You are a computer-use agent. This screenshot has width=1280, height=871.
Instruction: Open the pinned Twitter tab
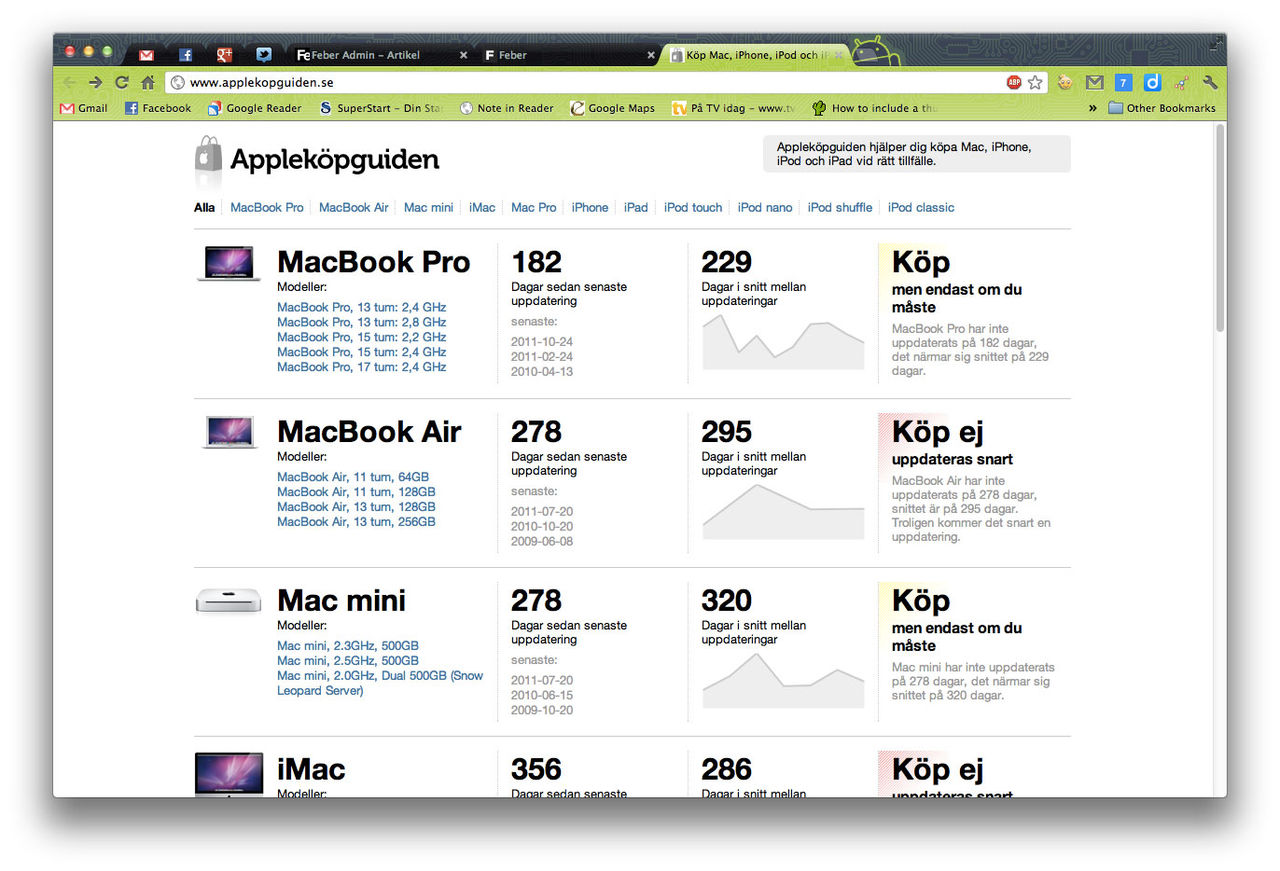click(264, 55)
